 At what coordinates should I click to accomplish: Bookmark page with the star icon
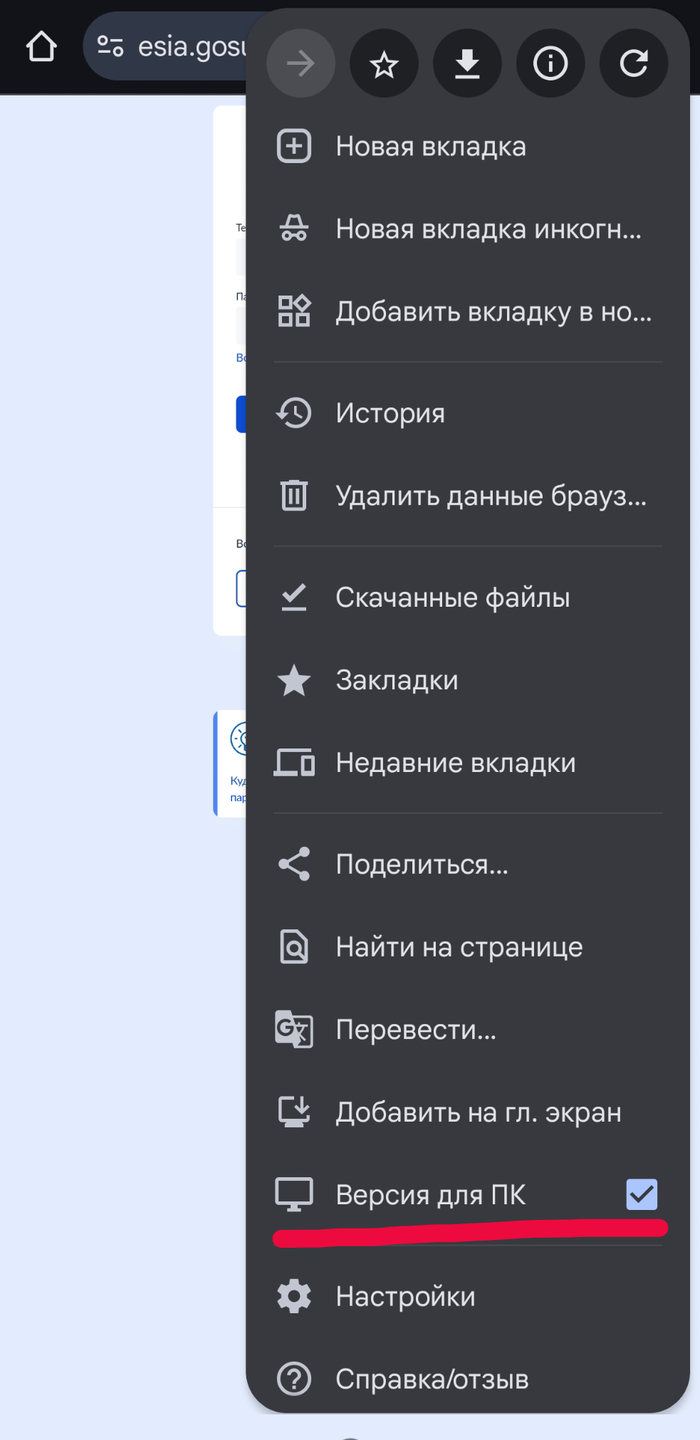click(x=384, y=64)
